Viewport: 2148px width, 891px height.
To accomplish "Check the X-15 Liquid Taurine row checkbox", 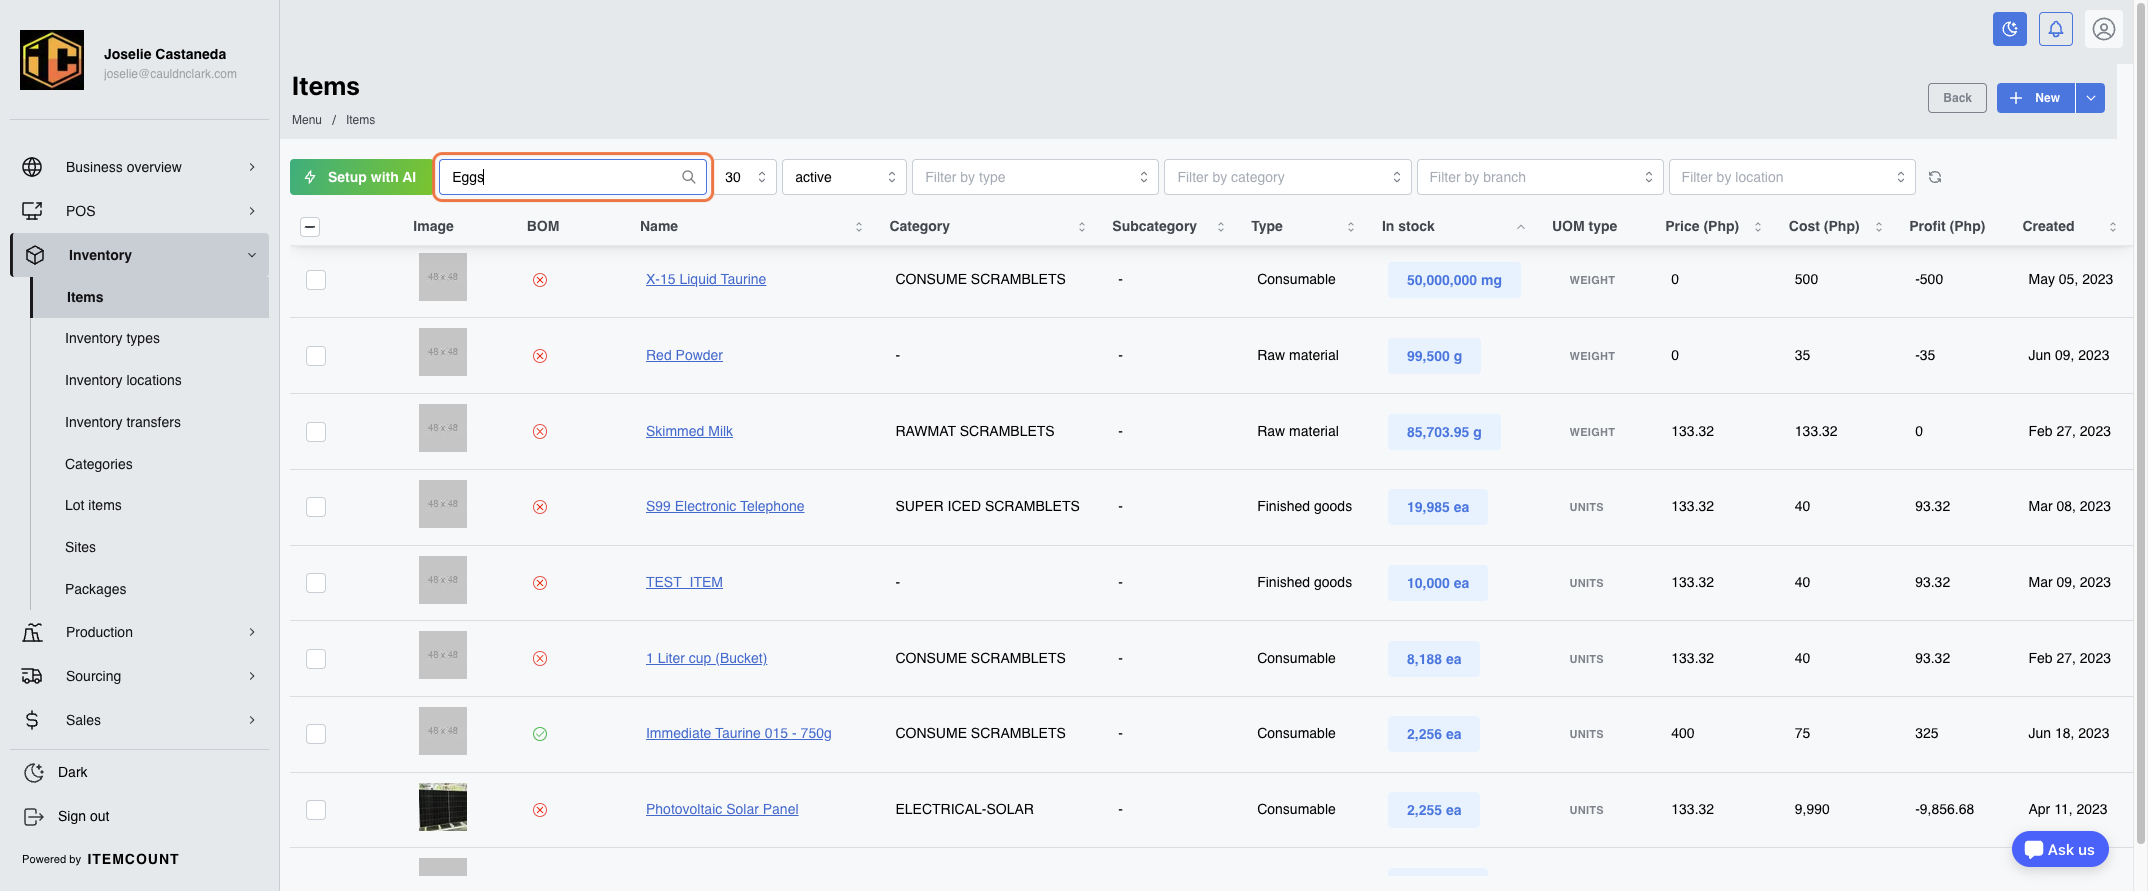I will click(316, 280).
